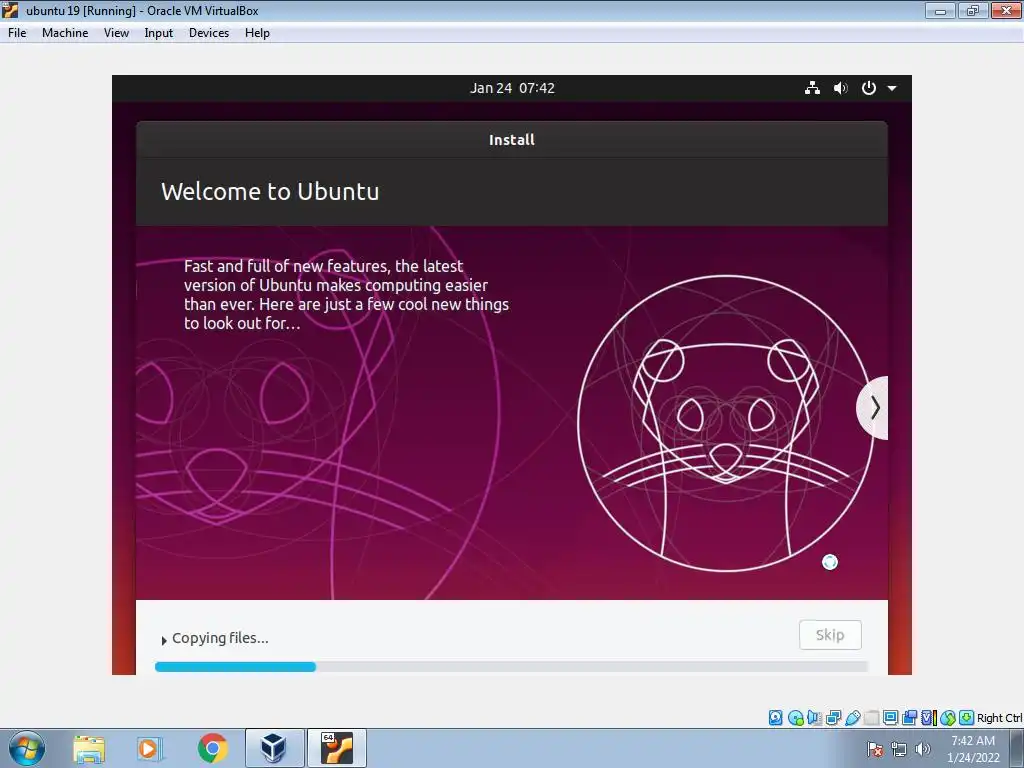1024x768 pixels.
Task: Open the Help menu
Action: (257, 33)
